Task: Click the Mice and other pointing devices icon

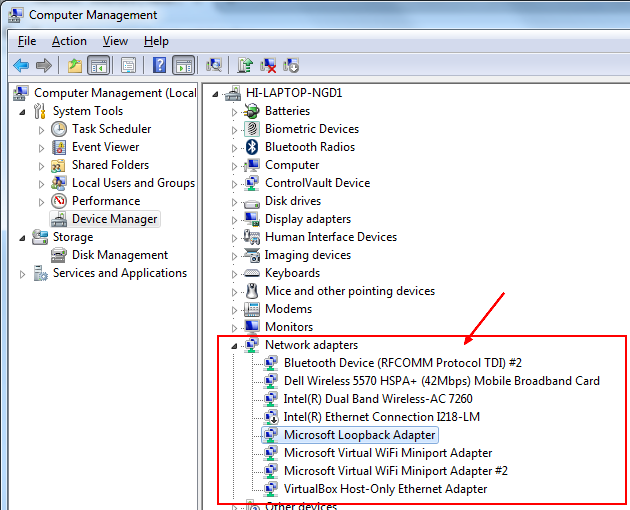Action: pos(252,291)
